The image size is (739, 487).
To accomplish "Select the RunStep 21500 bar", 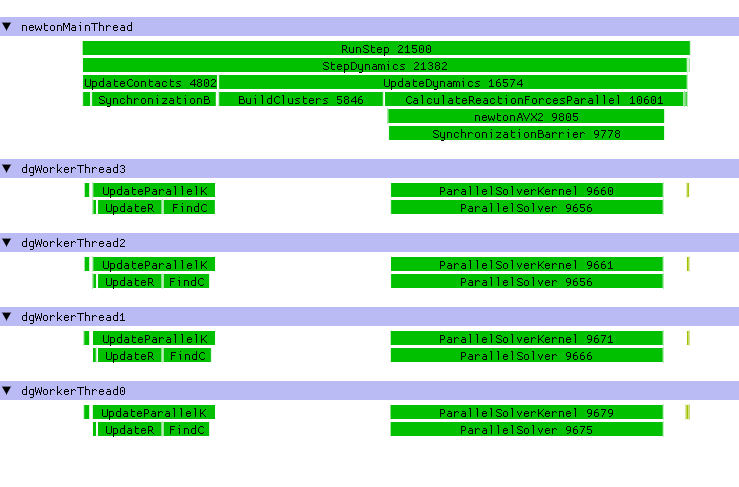I will coord(386,48).
